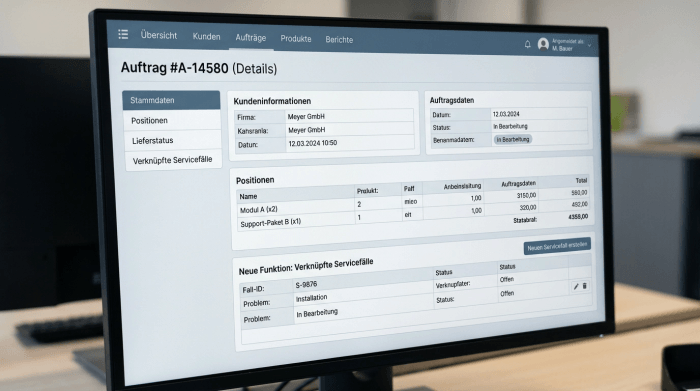
Task: Open Verknüpfte Servicefälle side menu entry
Action: click(173, 160)
